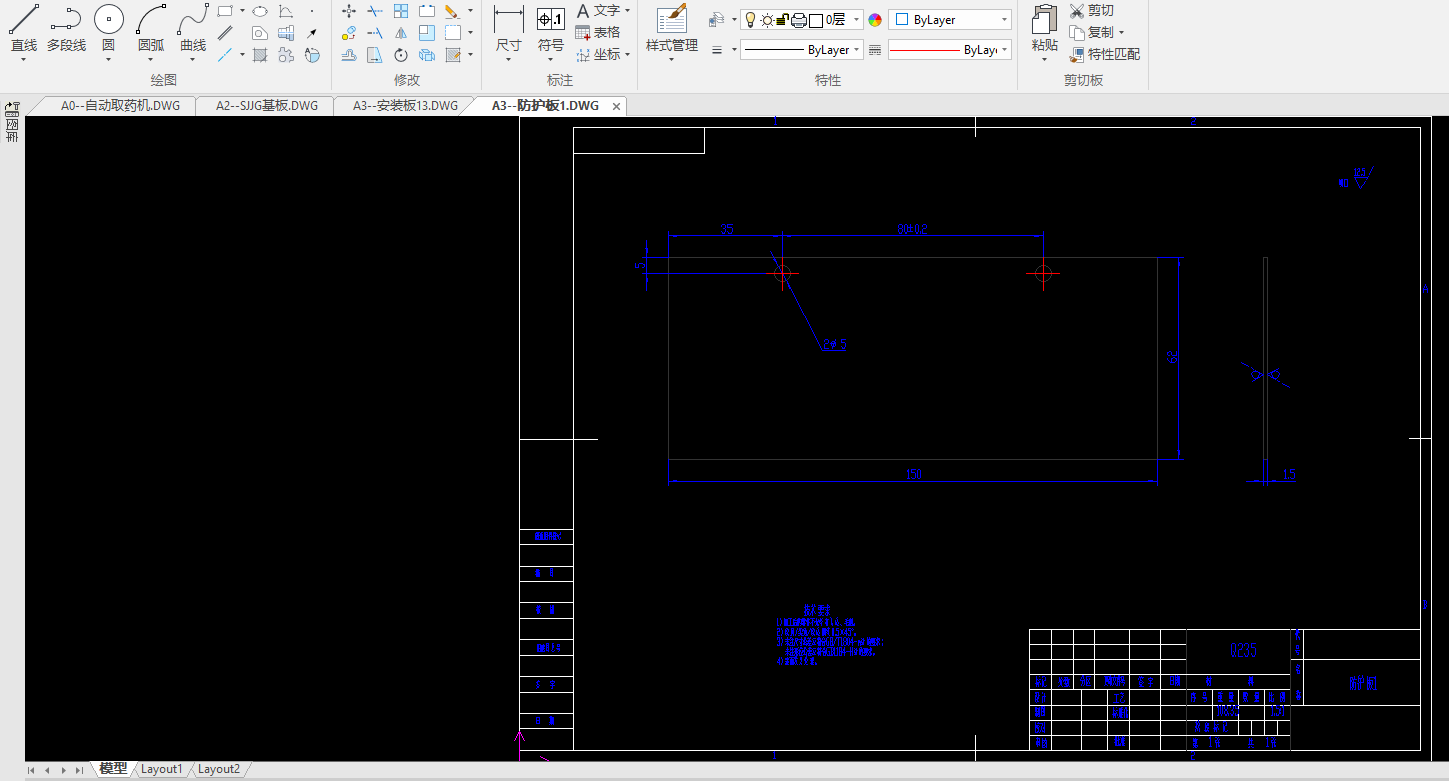Click the Rotate tool
Screen dimensions: 1449x781
[400, 55]
